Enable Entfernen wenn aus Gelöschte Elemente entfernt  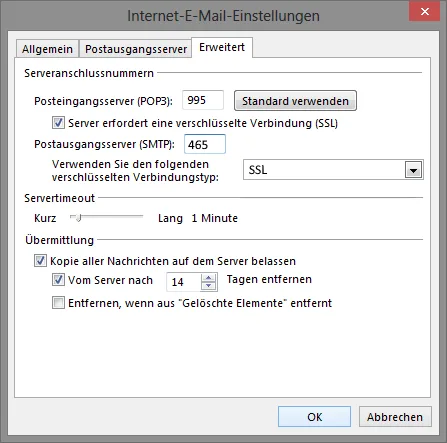58,303
